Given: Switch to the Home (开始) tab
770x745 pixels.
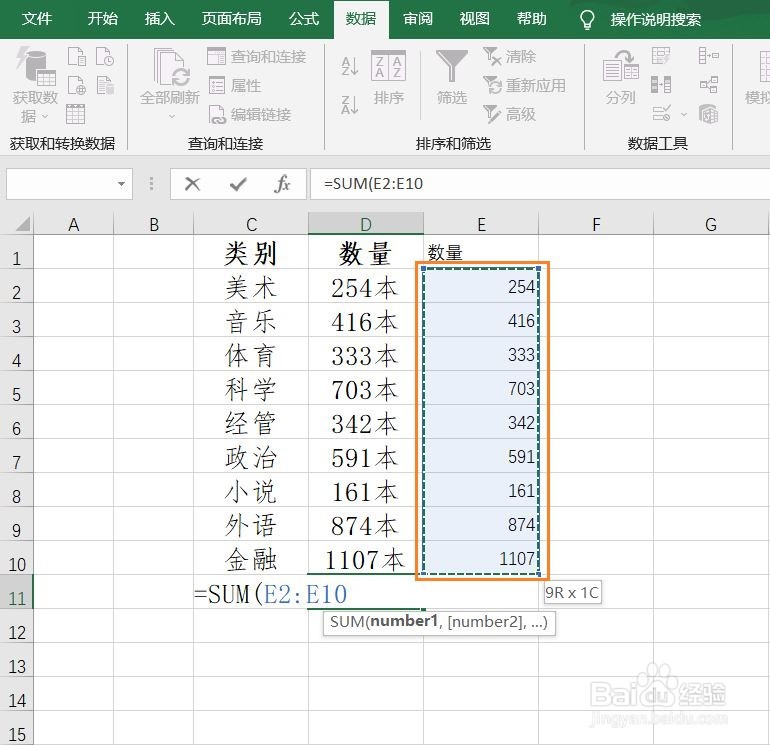Looking at the screenshot, I should [102, 19].
